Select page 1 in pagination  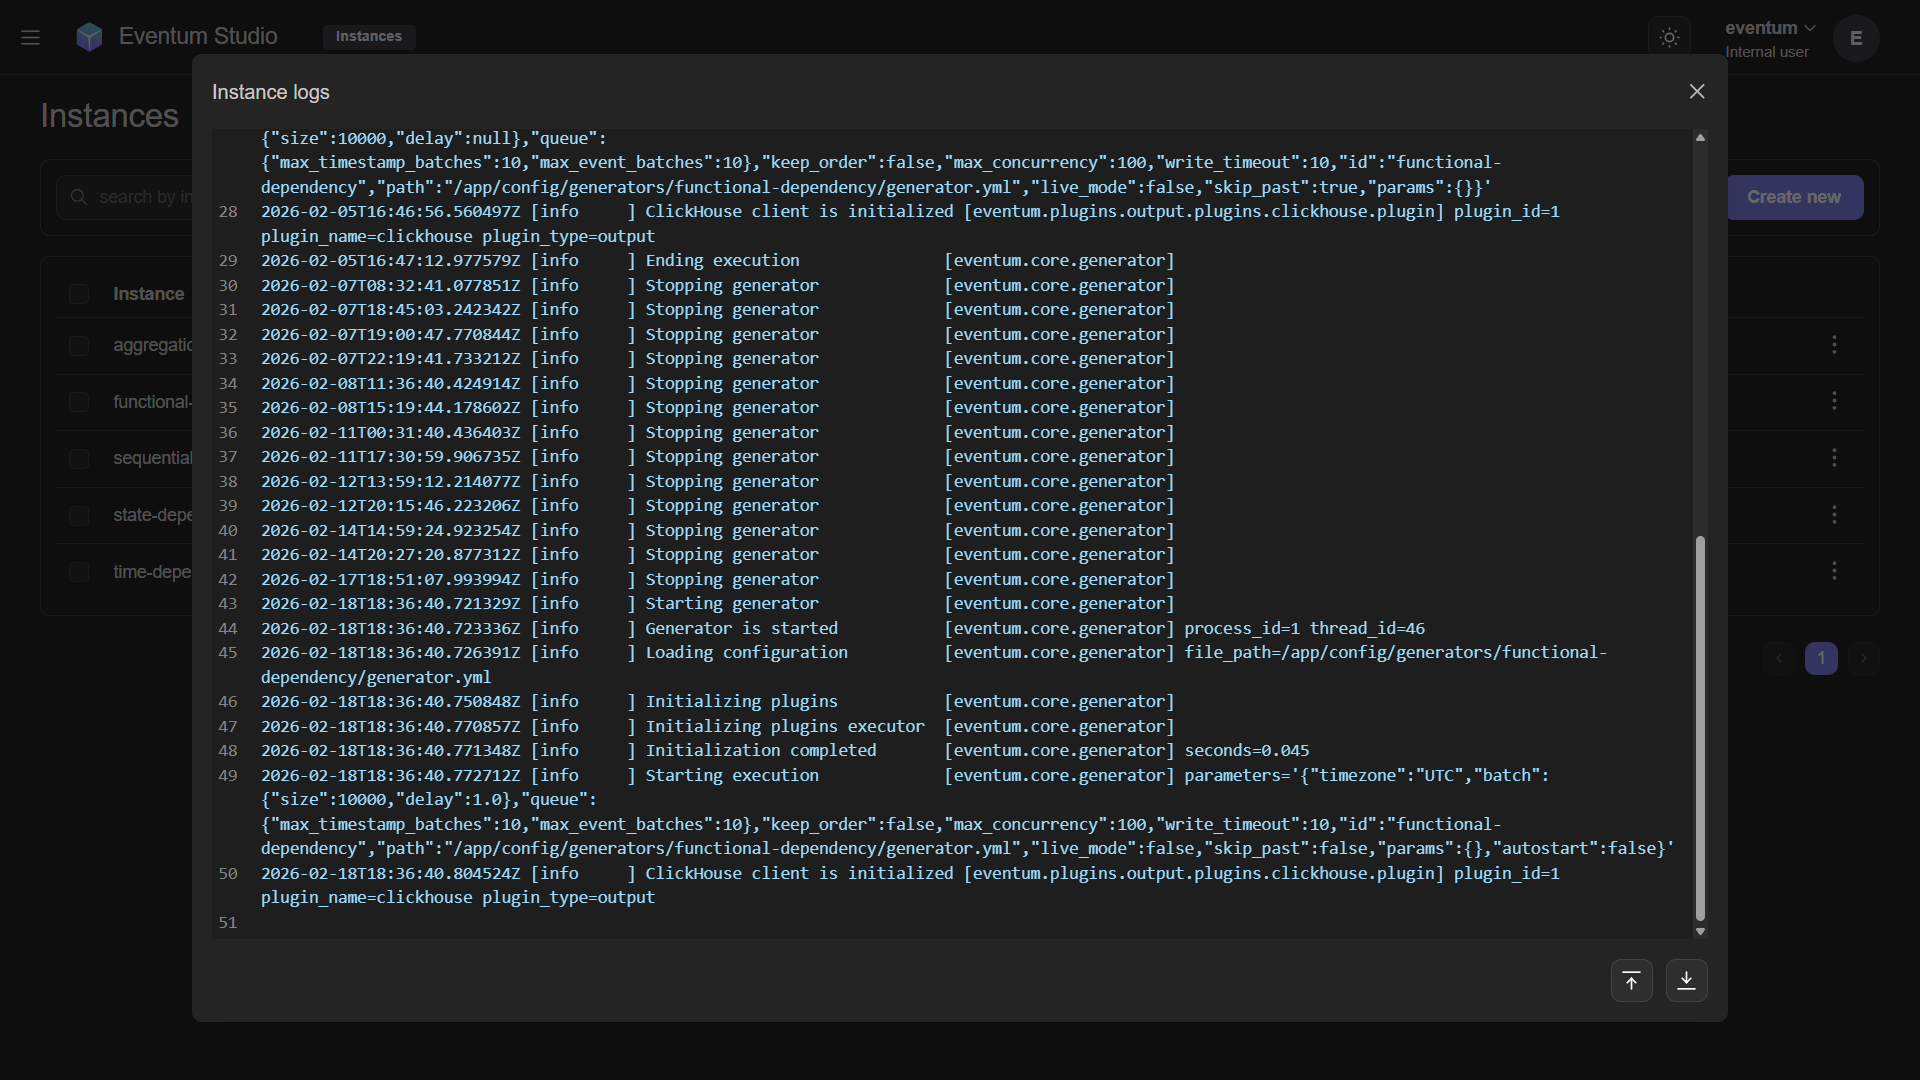click(1821, 659)
